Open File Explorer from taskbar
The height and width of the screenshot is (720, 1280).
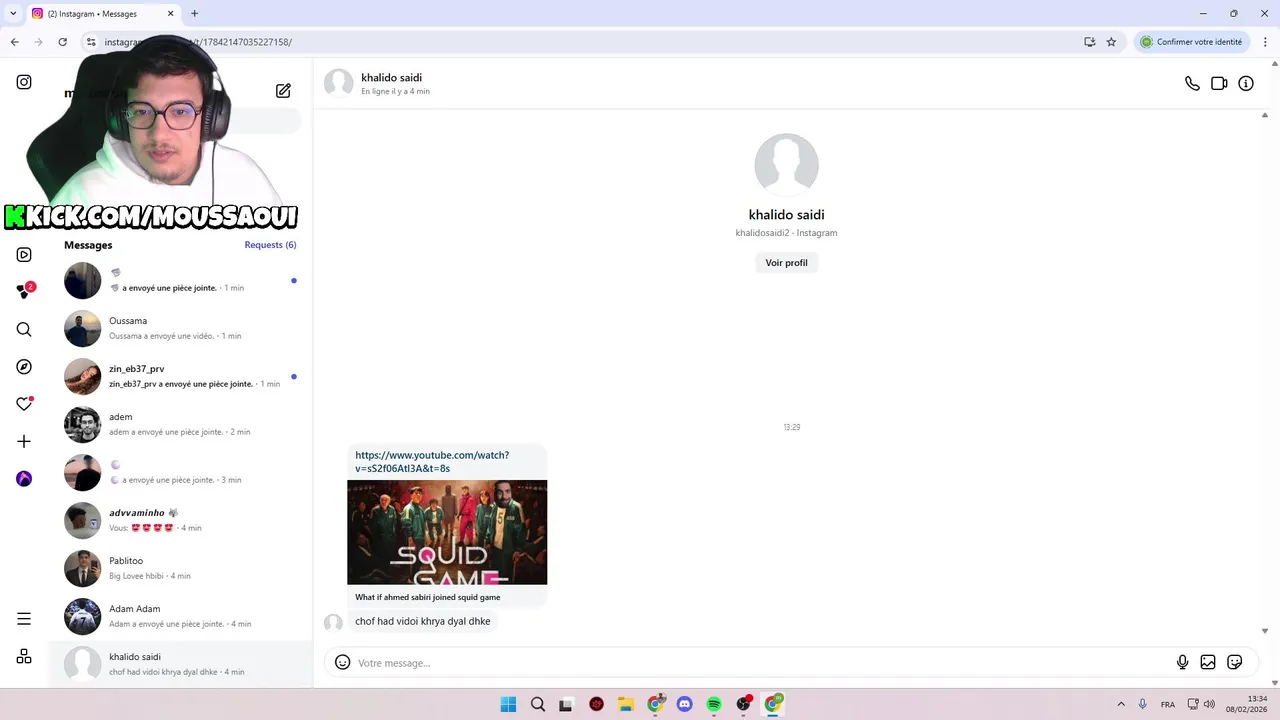[625, 704]
